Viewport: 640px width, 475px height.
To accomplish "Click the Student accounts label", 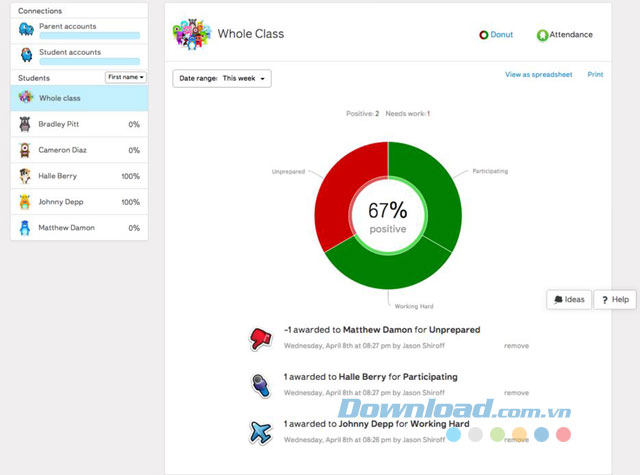I will pos(70,52).
